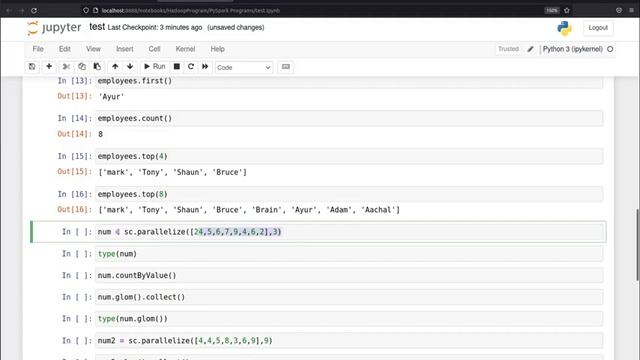Copy selected cells icon

82,67
